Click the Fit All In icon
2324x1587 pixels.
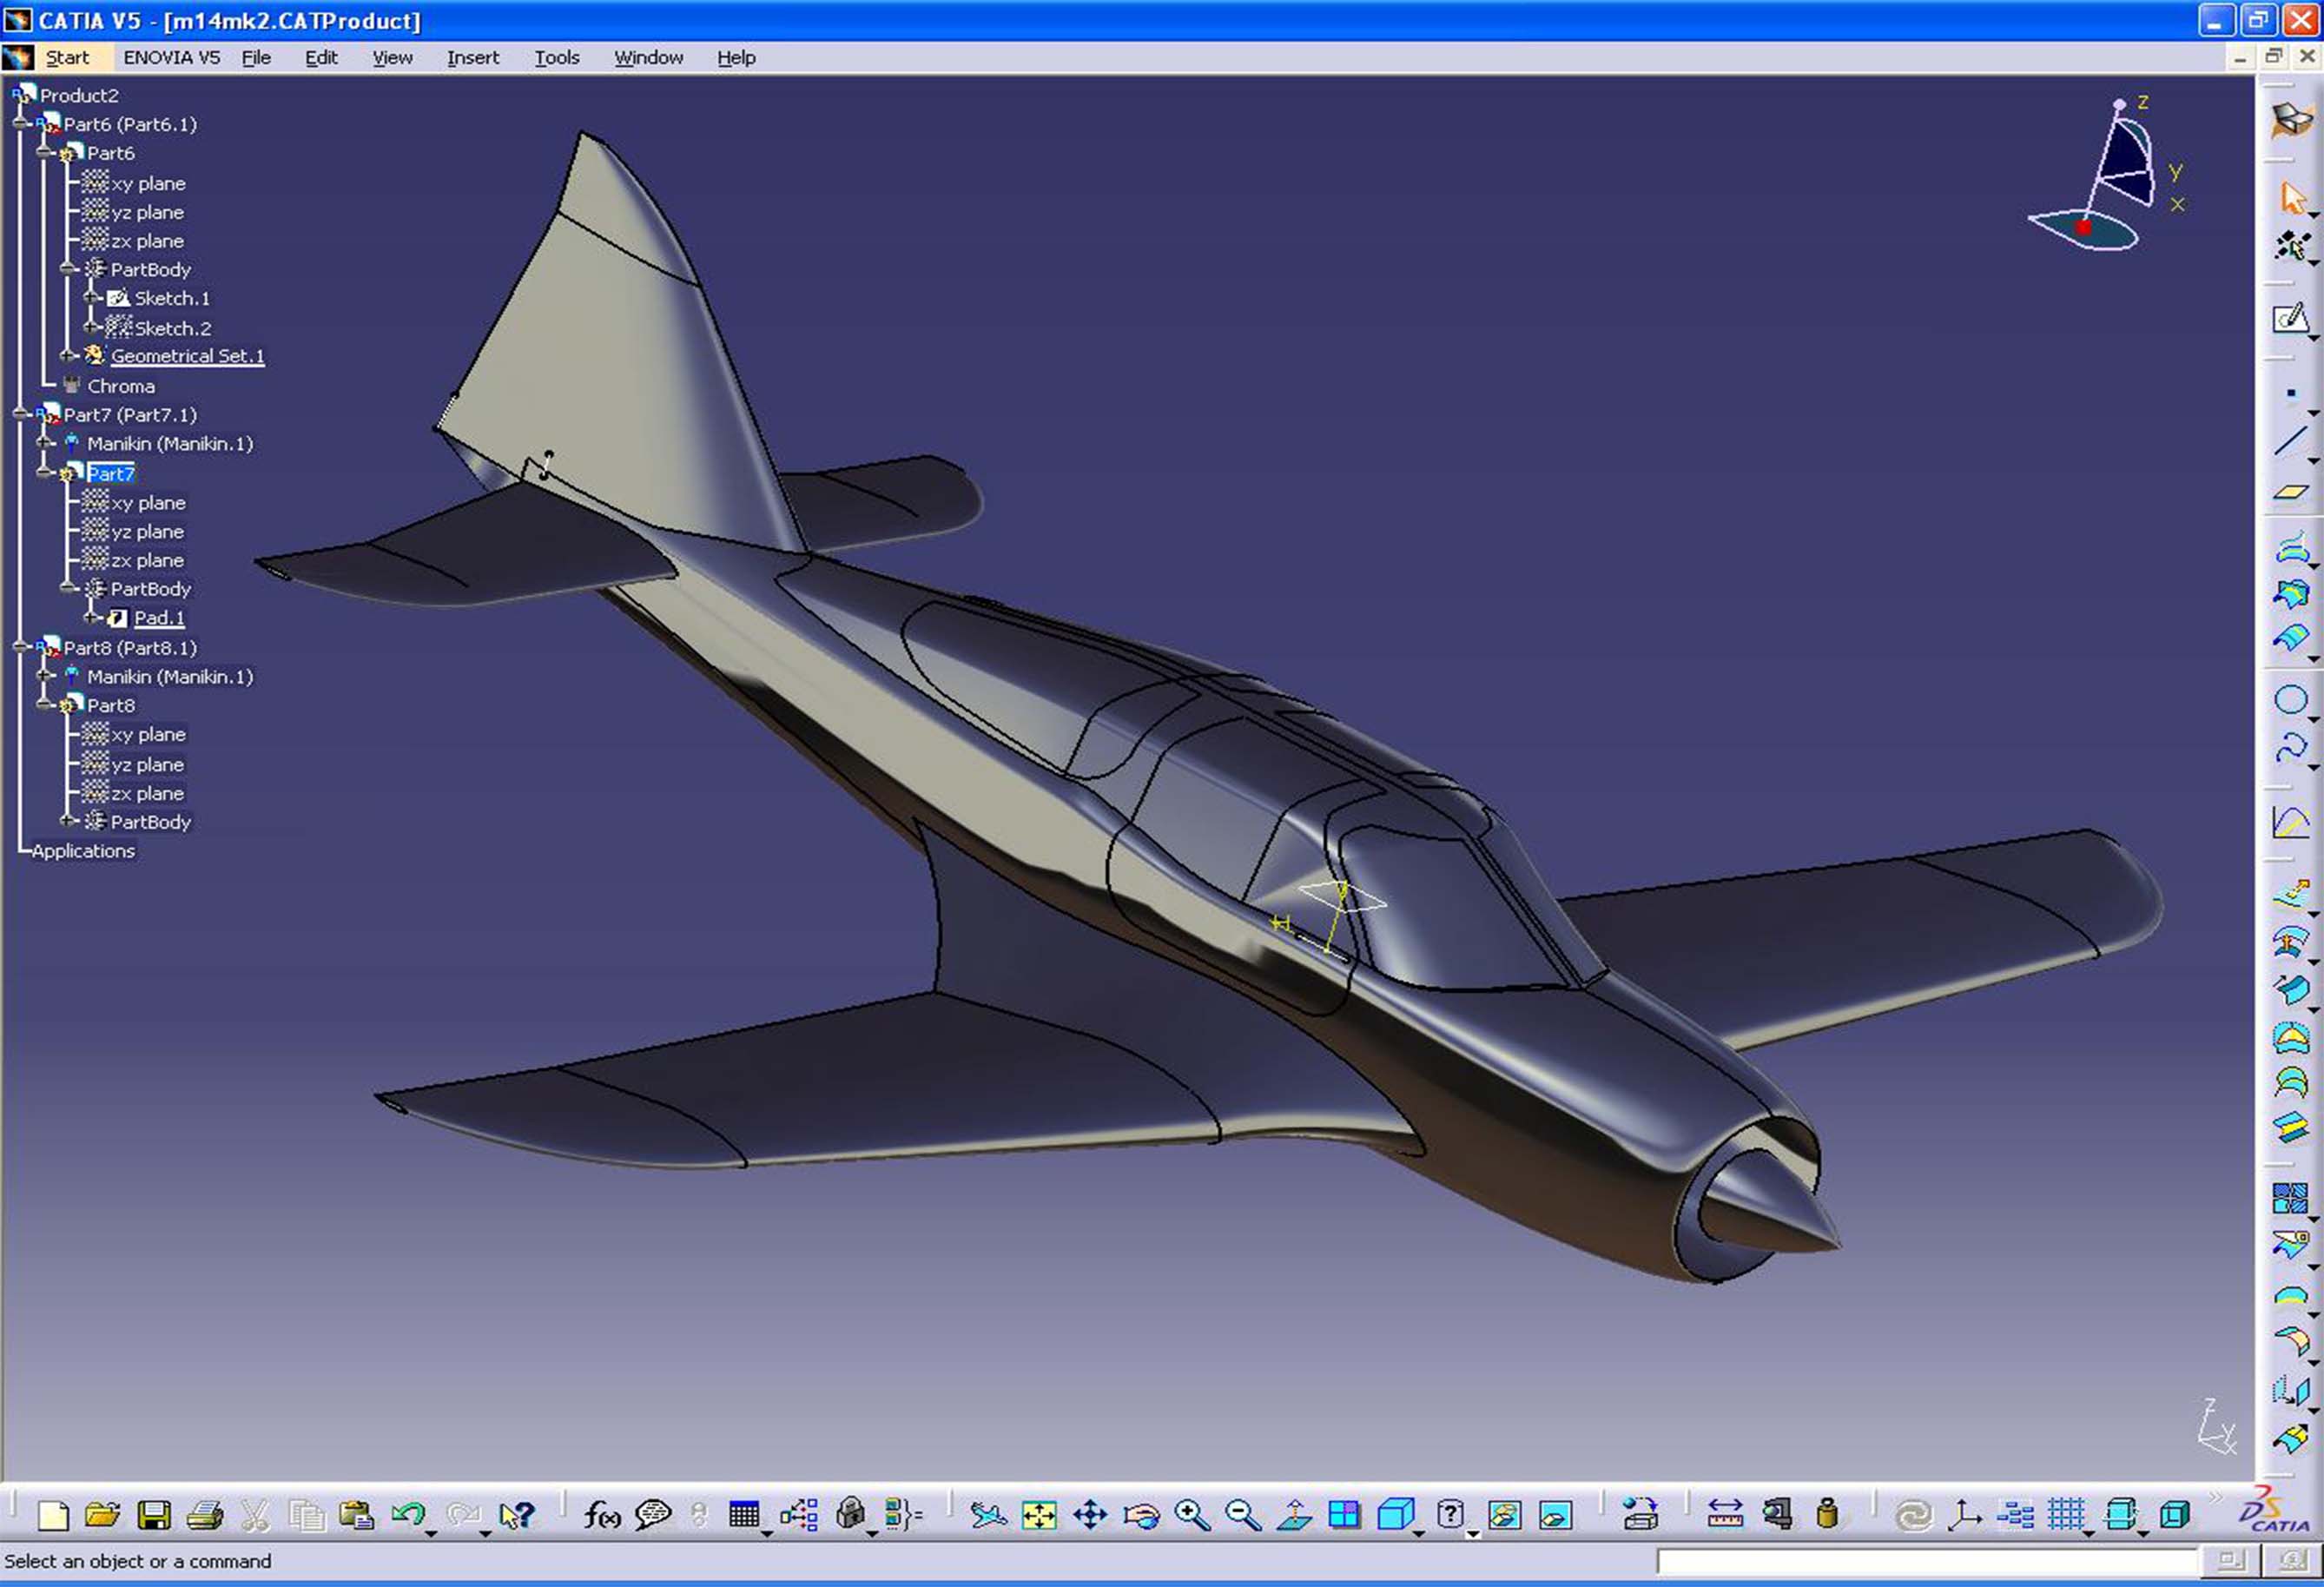pyautogui.click(x=1039, y=1513)
